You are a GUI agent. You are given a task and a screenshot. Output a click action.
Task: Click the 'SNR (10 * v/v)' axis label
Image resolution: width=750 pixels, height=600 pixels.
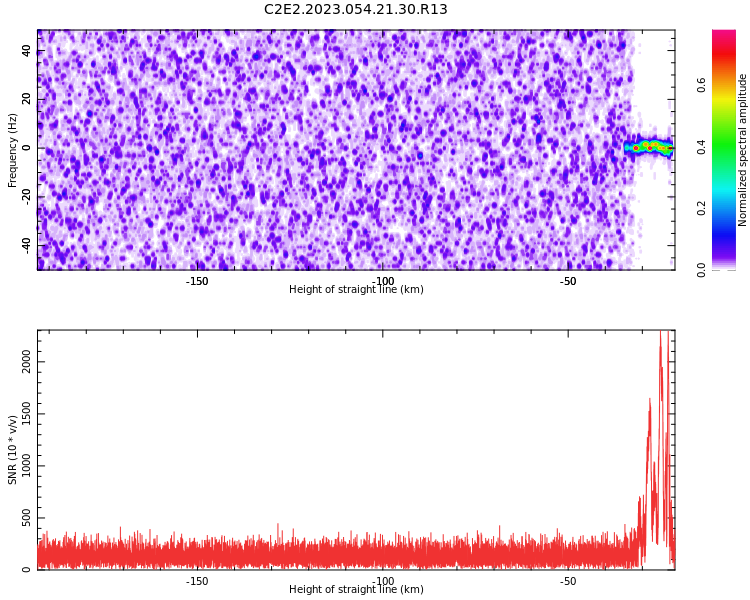click(12, 450)
